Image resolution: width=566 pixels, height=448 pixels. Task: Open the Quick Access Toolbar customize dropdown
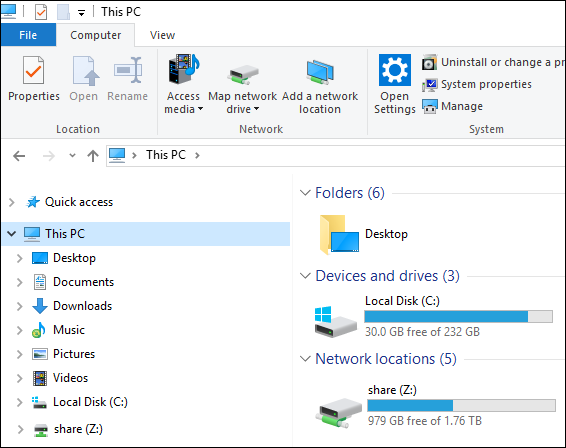pyautogui.click(x=82, y=13)
